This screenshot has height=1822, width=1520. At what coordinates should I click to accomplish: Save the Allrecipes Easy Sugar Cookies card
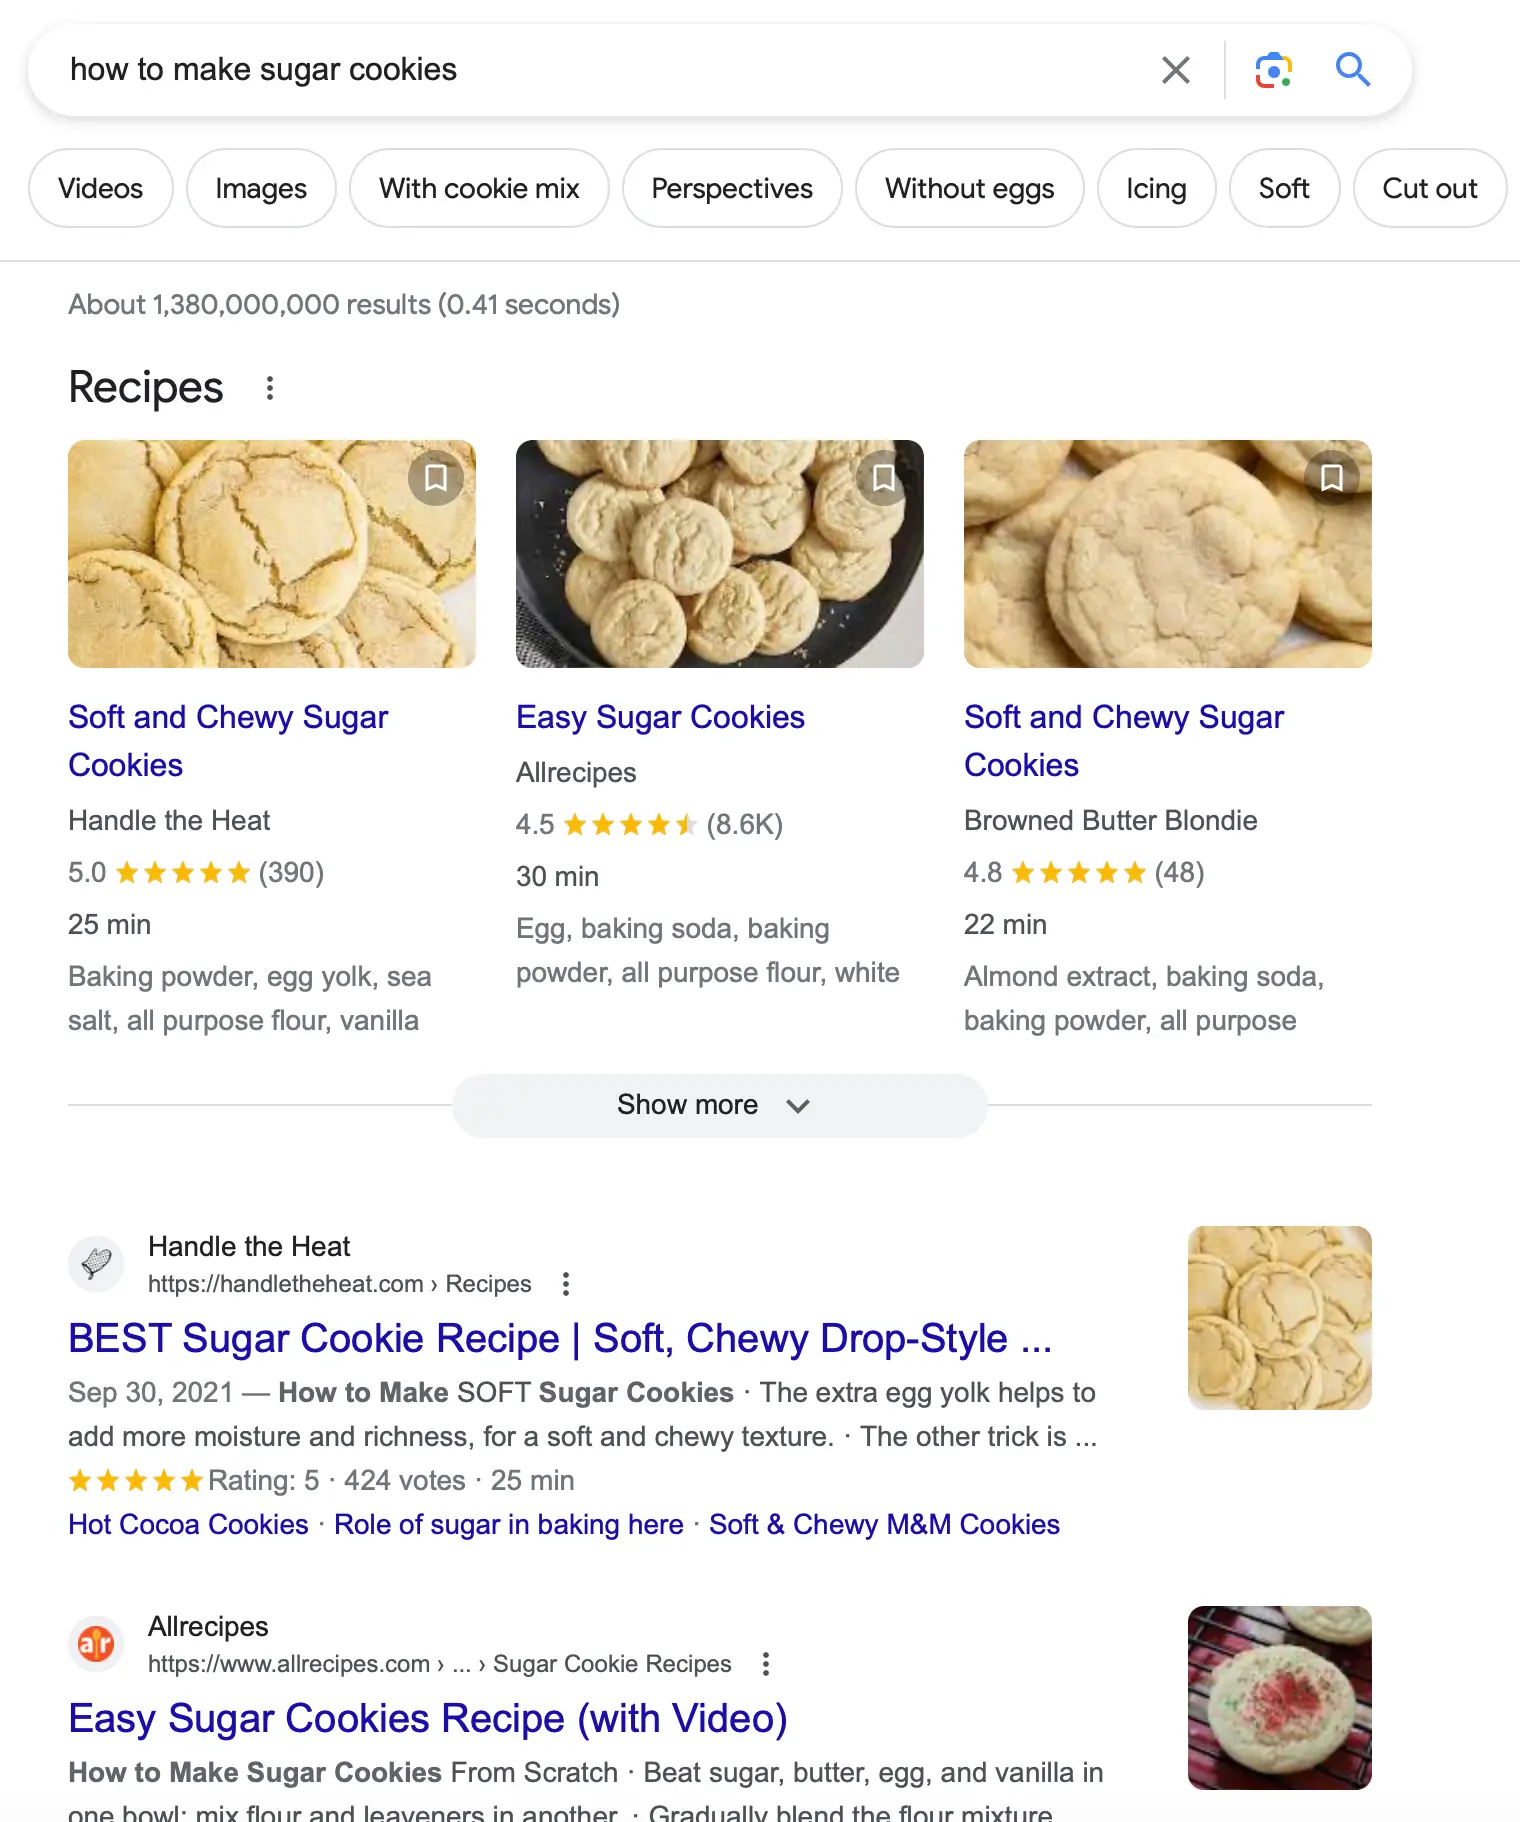pos(884,478)
